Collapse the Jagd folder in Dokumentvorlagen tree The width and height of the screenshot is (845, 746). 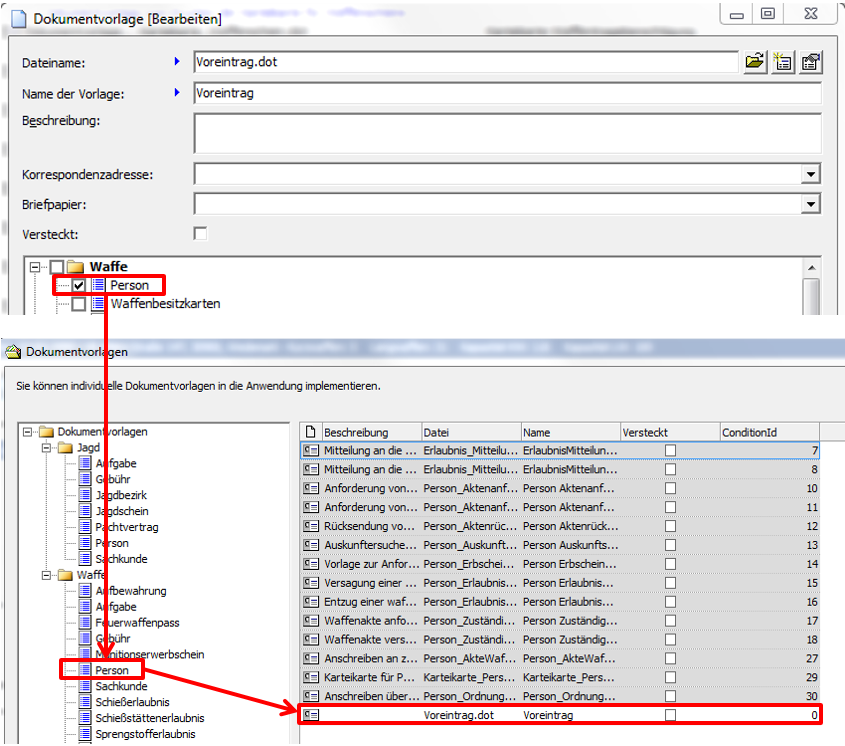click(x=47, y=448)
